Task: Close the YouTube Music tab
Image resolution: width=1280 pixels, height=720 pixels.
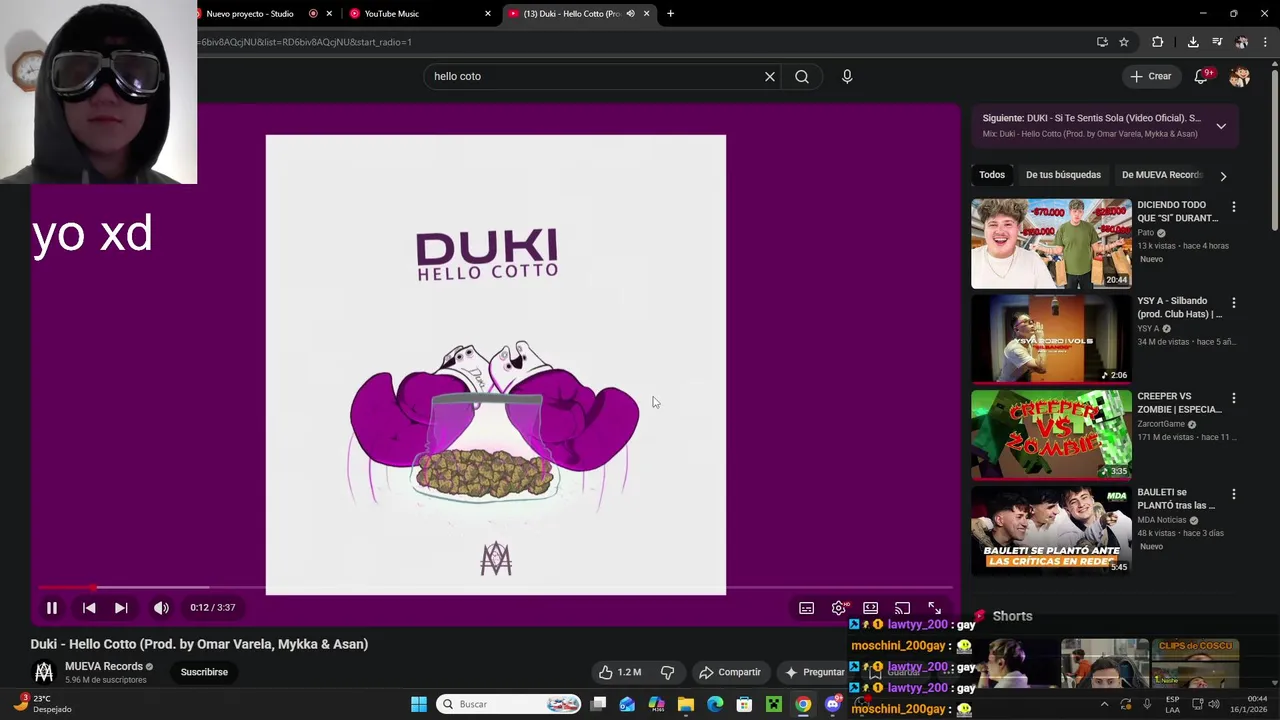Action: click(488, 14)
